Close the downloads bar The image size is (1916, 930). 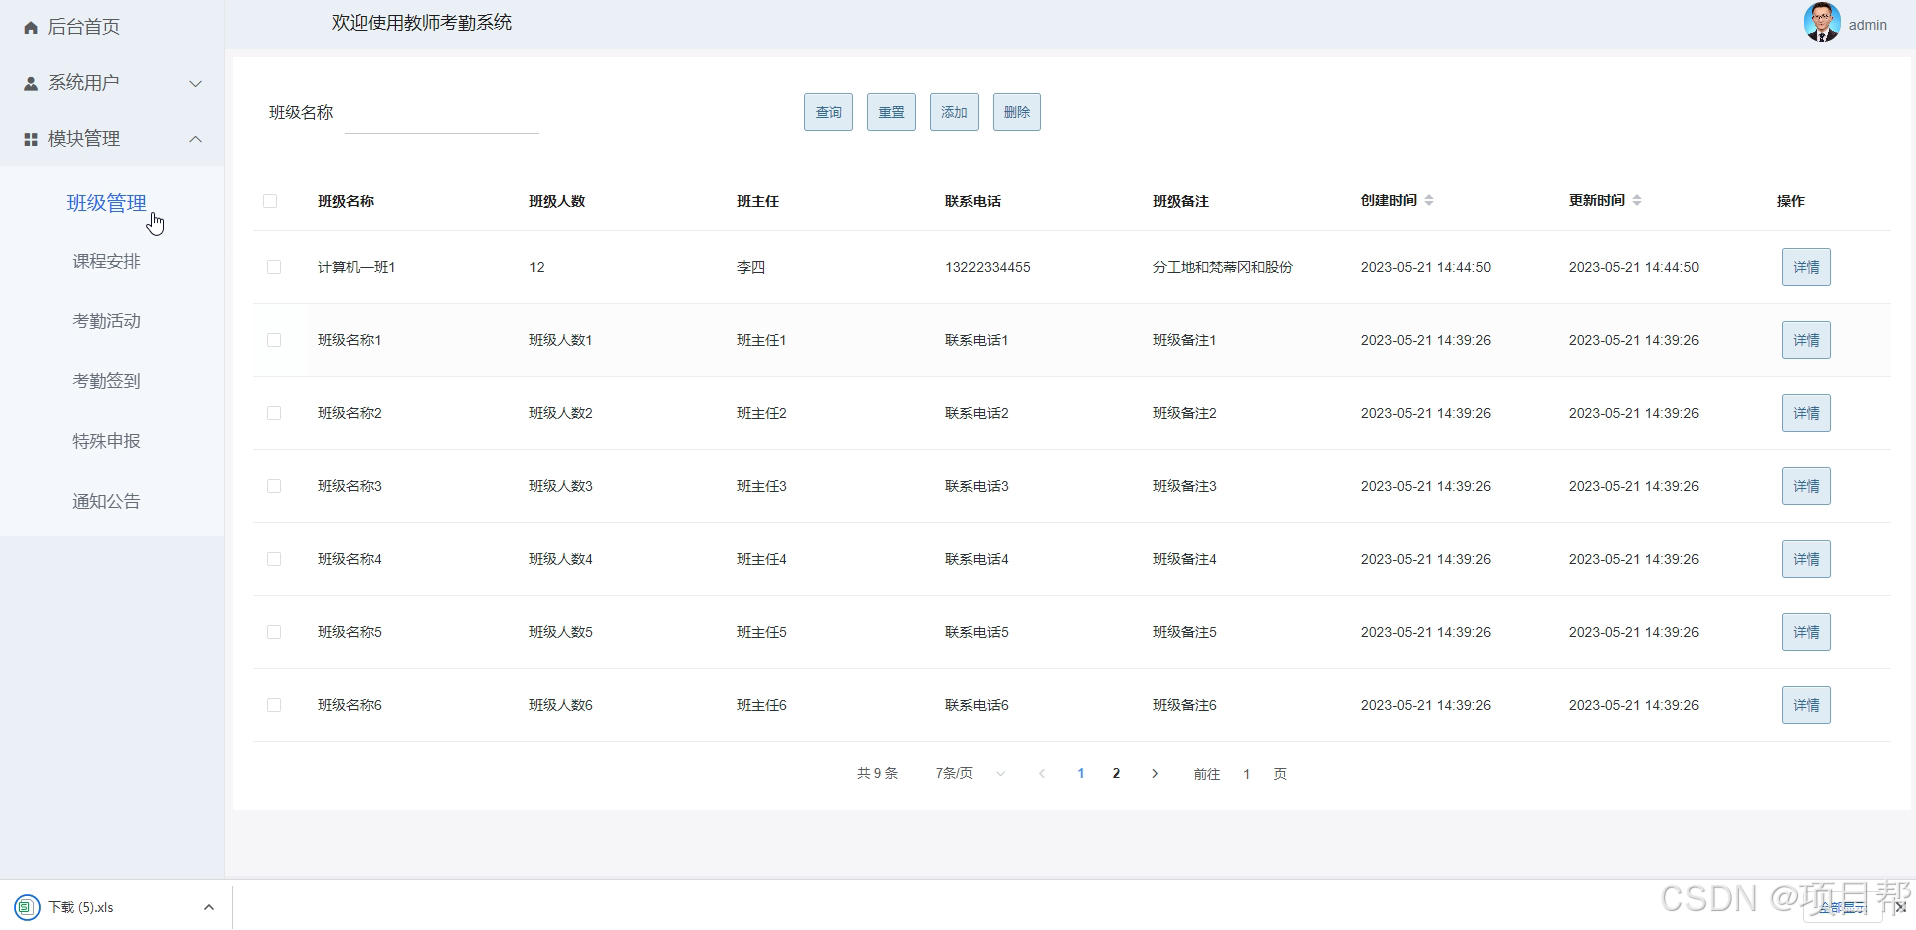1900,907
